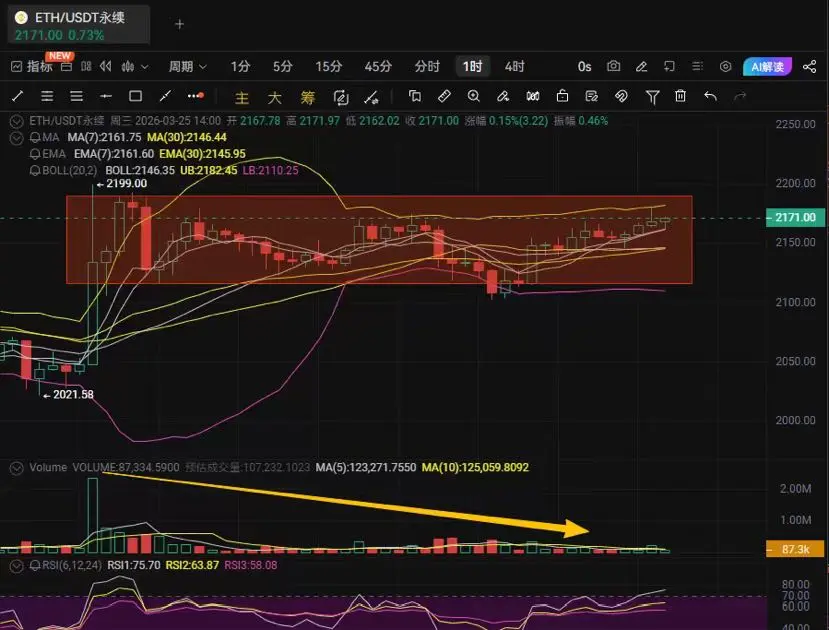The height and width of the screenshot is (630, 829).
Task: Add a new tab with plus button
Action: [179, 24]
